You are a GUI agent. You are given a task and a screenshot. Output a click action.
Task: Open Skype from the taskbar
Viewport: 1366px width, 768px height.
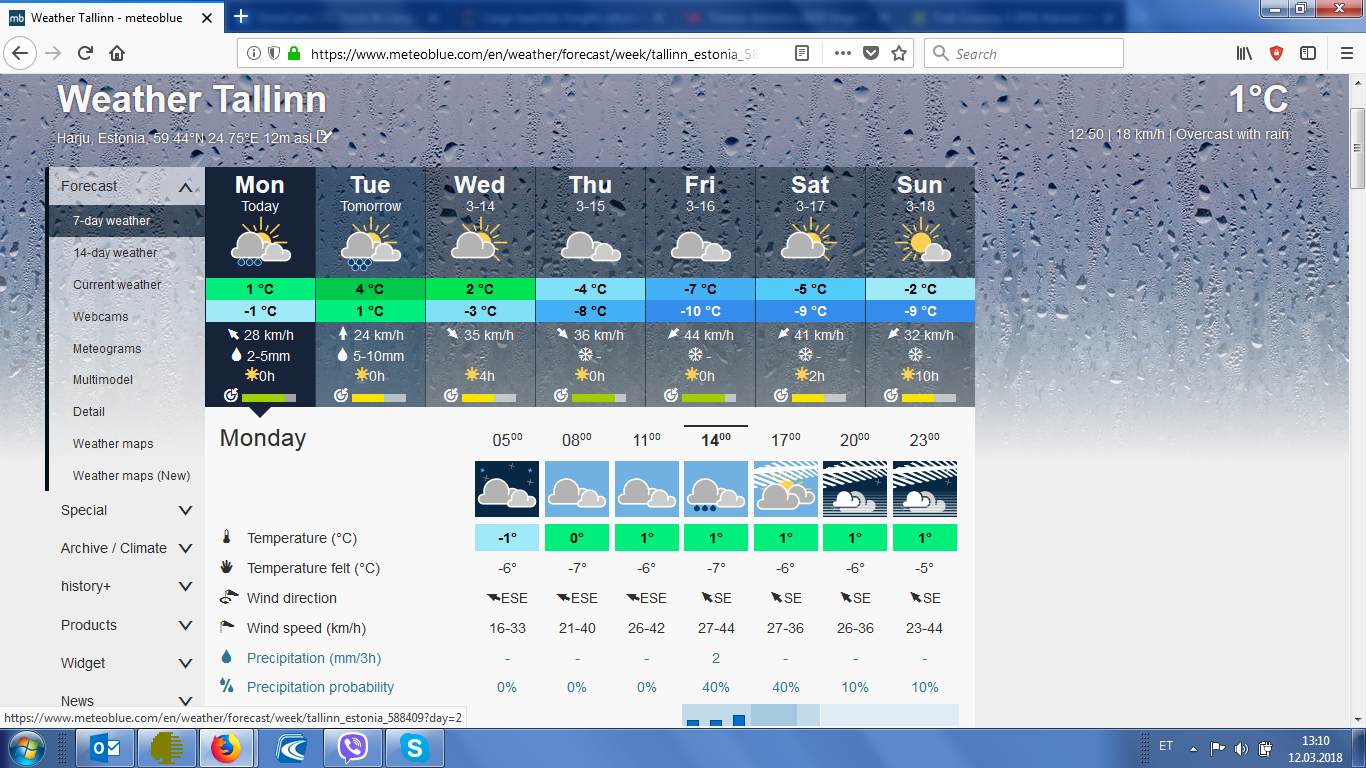(x=414, y=748)
